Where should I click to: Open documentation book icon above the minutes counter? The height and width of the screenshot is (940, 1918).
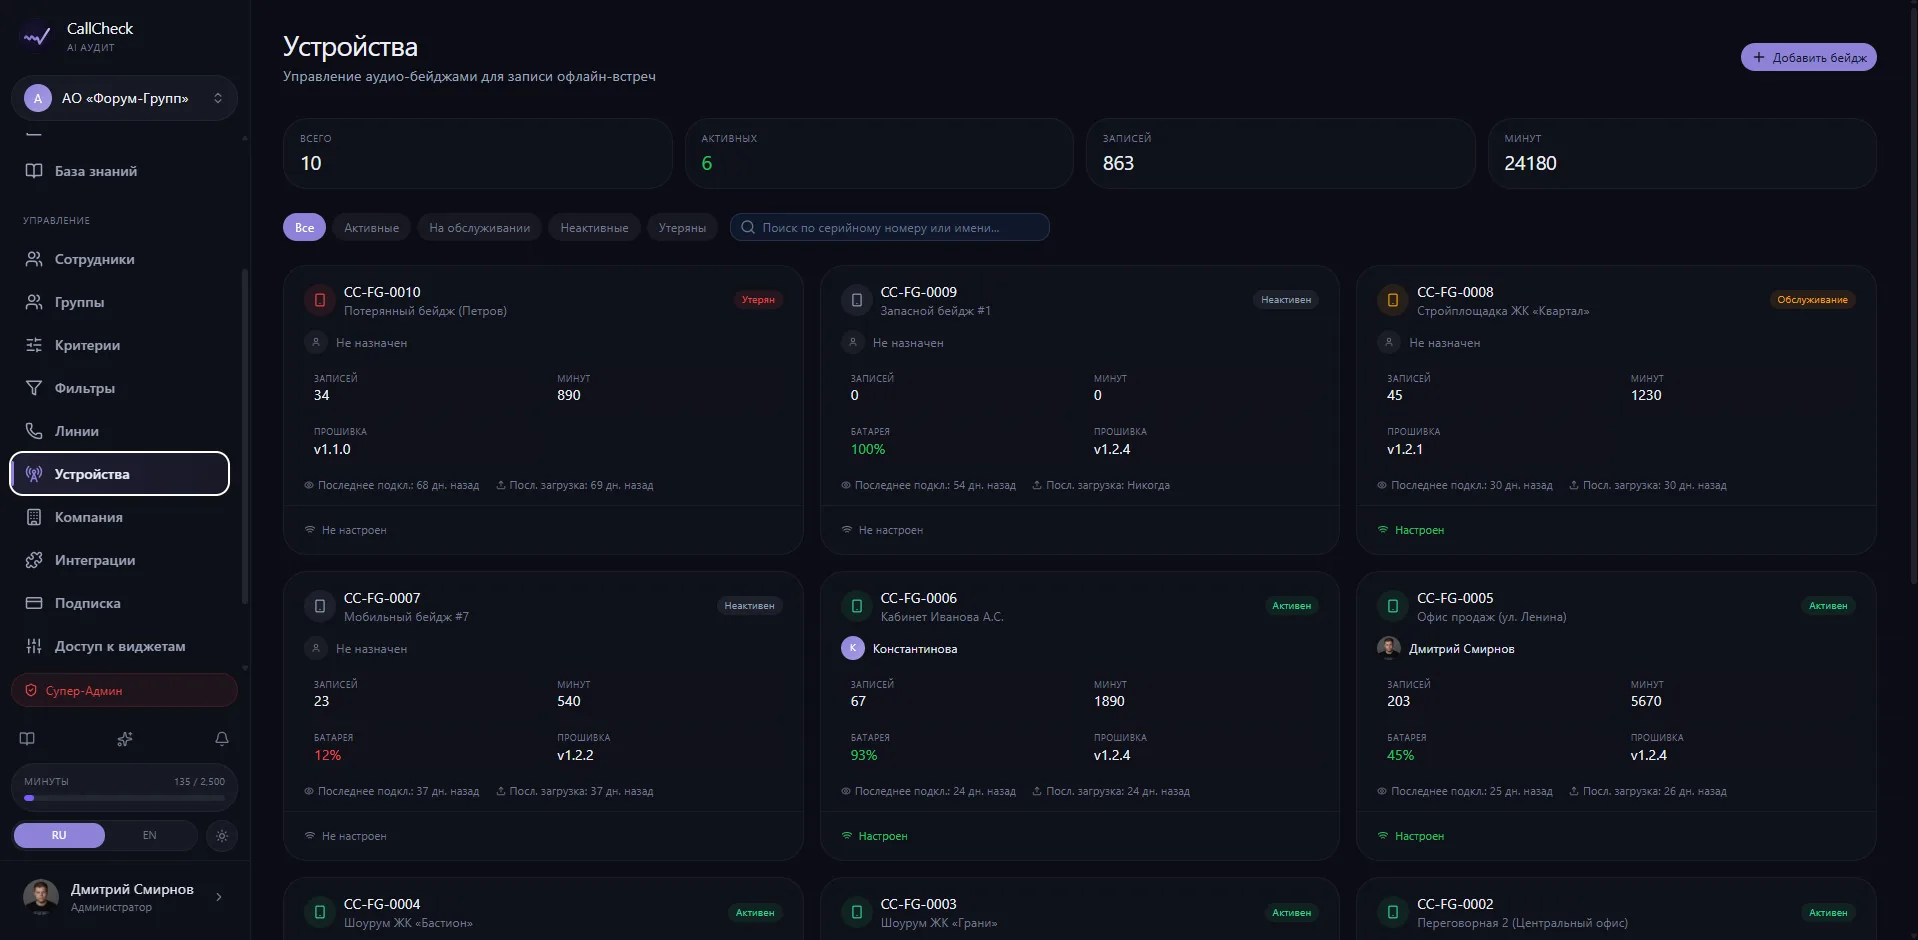click(x=27, y=739)
